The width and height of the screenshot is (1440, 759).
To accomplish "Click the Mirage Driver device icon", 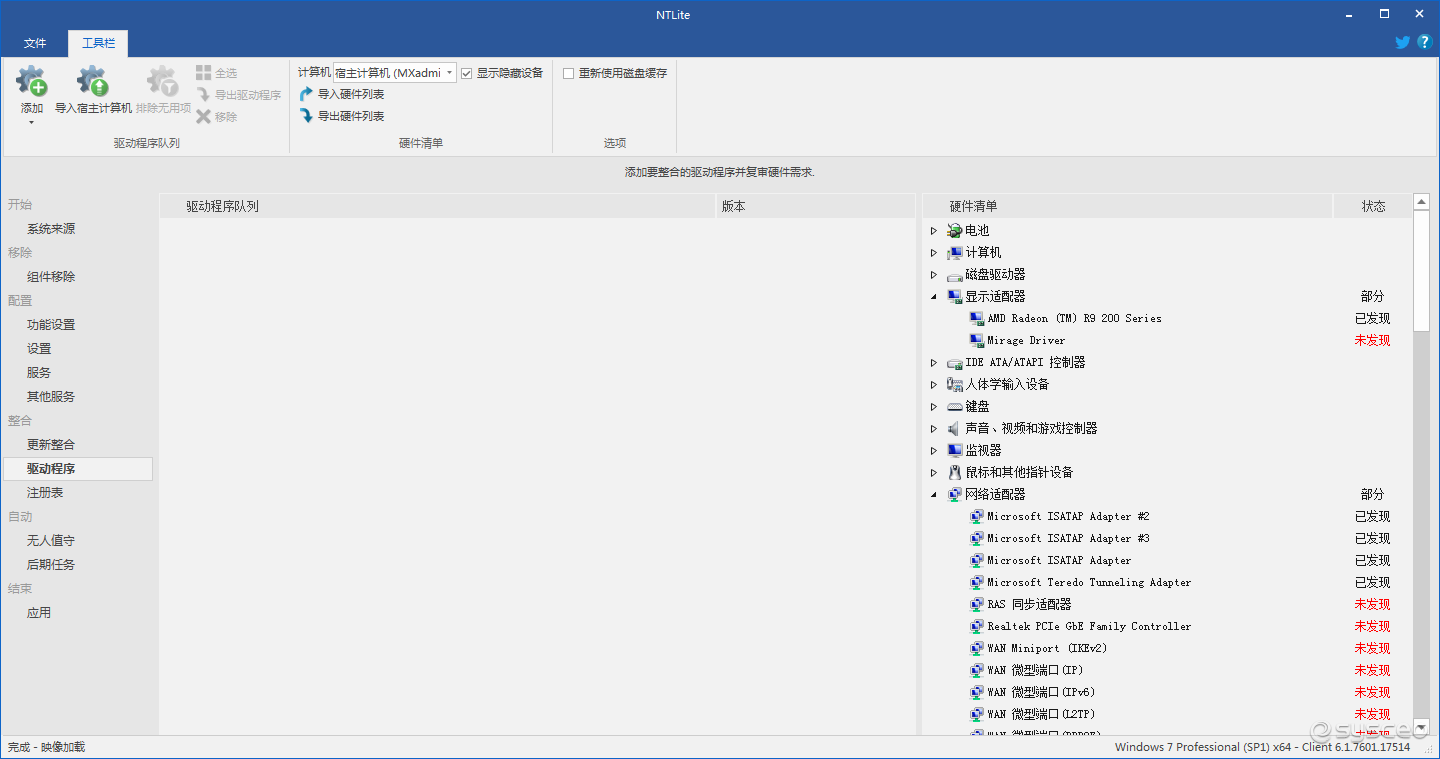I will point(977,341).
